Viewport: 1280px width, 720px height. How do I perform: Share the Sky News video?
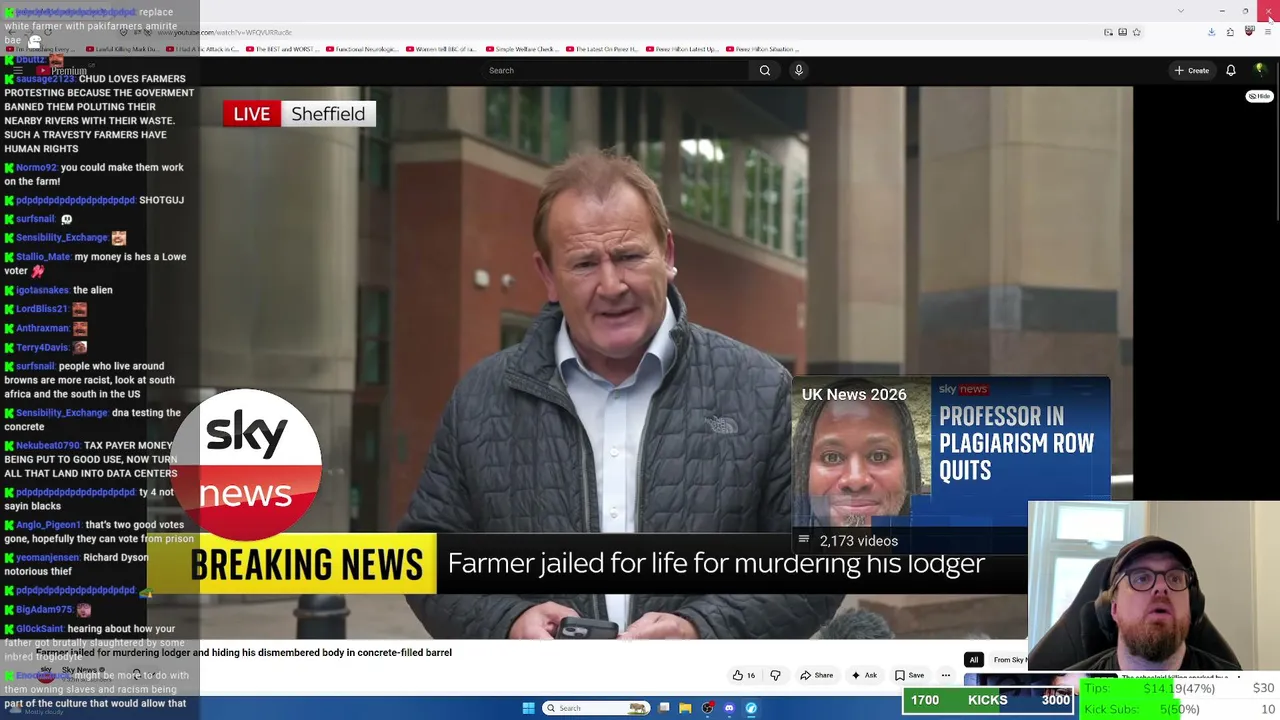click(816, 675)
